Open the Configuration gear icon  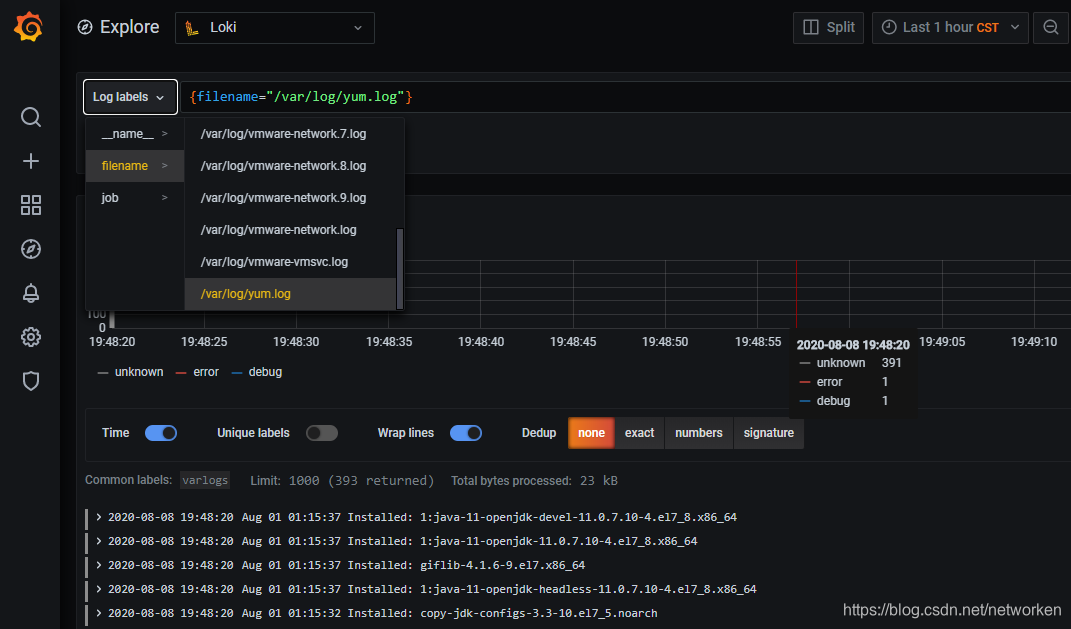click(x=31, y=337)
